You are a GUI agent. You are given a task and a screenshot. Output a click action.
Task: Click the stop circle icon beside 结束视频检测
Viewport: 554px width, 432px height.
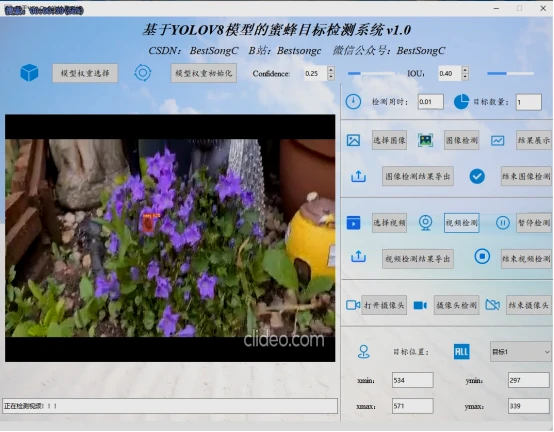pos(482,256)
